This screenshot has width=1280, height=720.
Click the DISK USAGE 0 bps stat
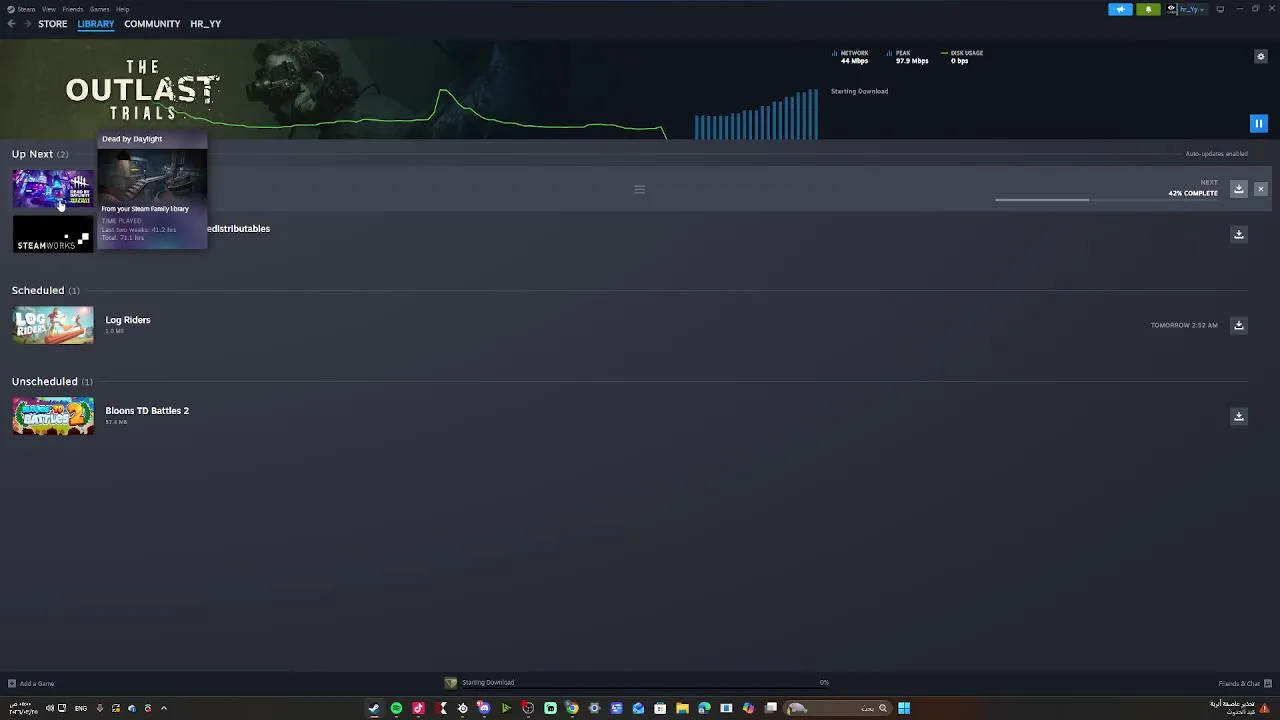pos(962,57)
